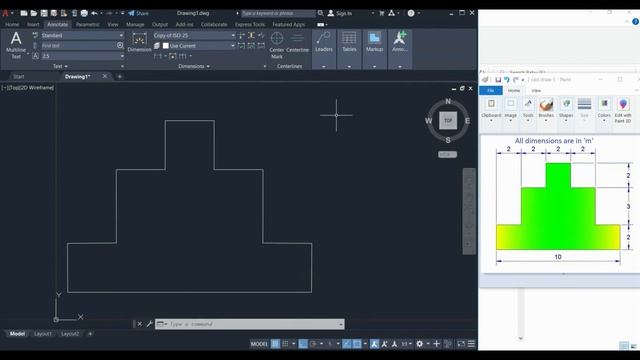Open the Start tab

point(19,76)
